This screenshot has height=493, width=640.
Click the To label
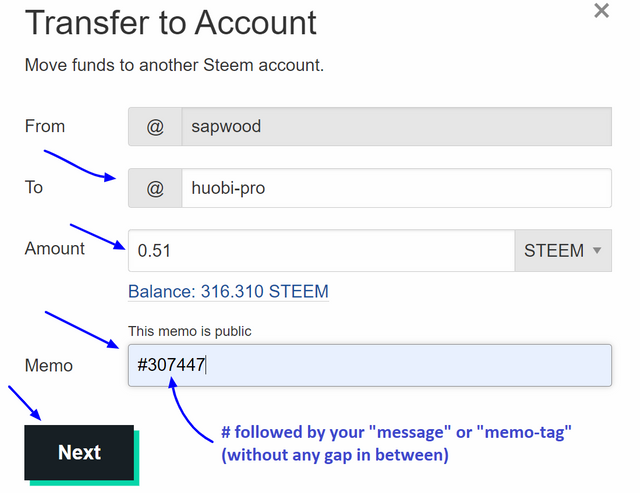pos(34,187)
